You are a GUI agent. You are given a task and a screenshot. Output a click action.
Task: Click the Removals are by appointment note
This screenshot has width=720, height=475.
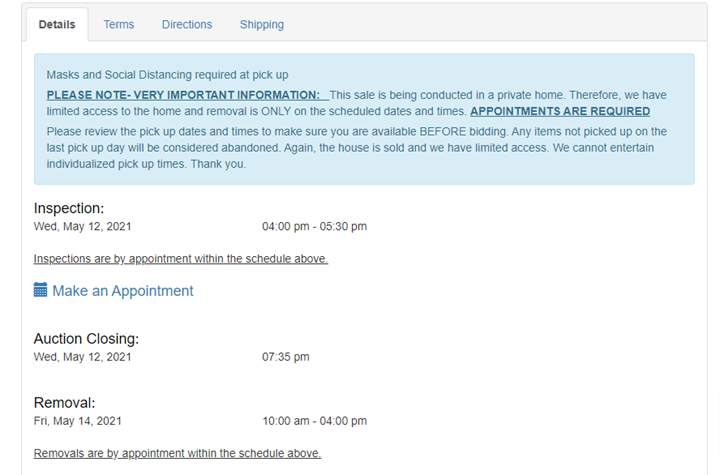(177, 453)
